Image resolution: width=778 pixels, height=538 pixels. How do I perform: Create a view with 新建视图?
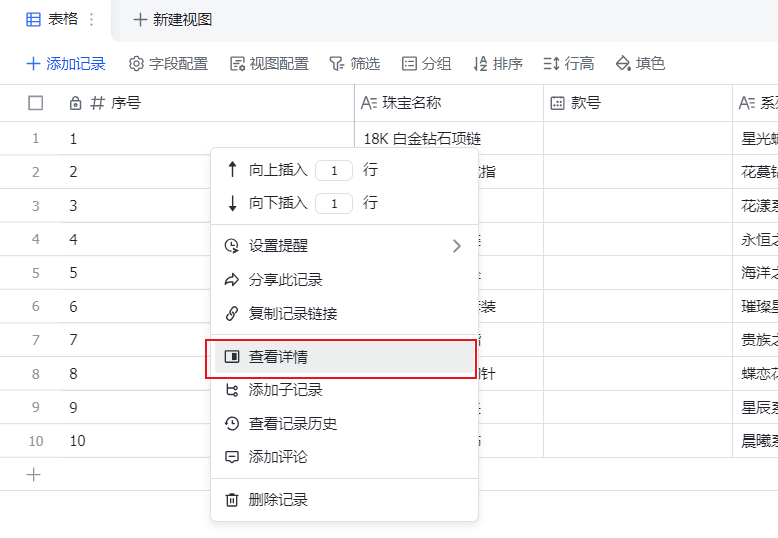172,20
